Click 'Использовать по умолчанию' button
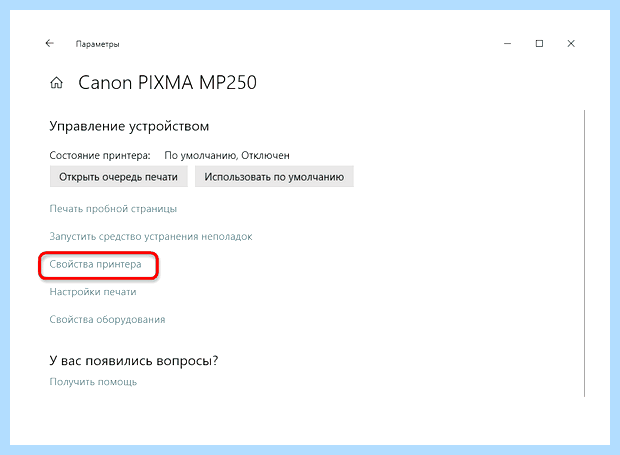Screen dimensions: 620x455 coord(274,177)
